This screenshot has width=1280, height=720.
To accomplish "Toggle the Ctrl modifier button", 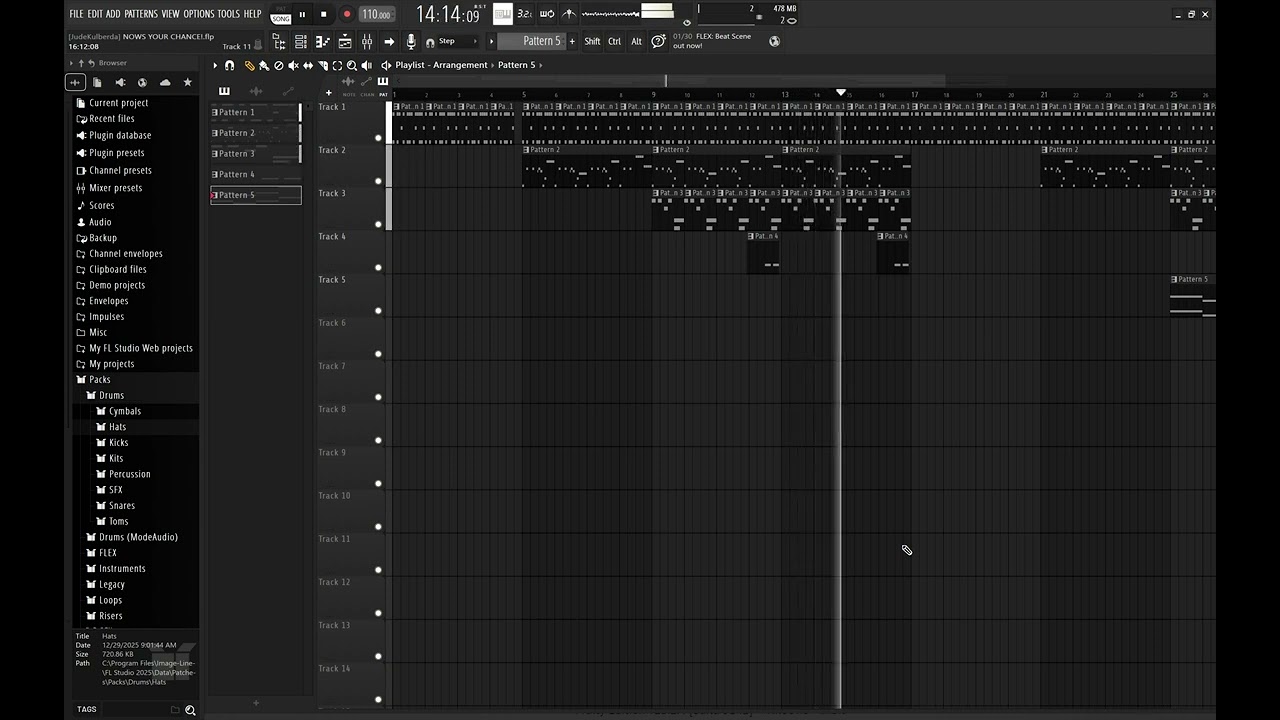I will point(614,41).
